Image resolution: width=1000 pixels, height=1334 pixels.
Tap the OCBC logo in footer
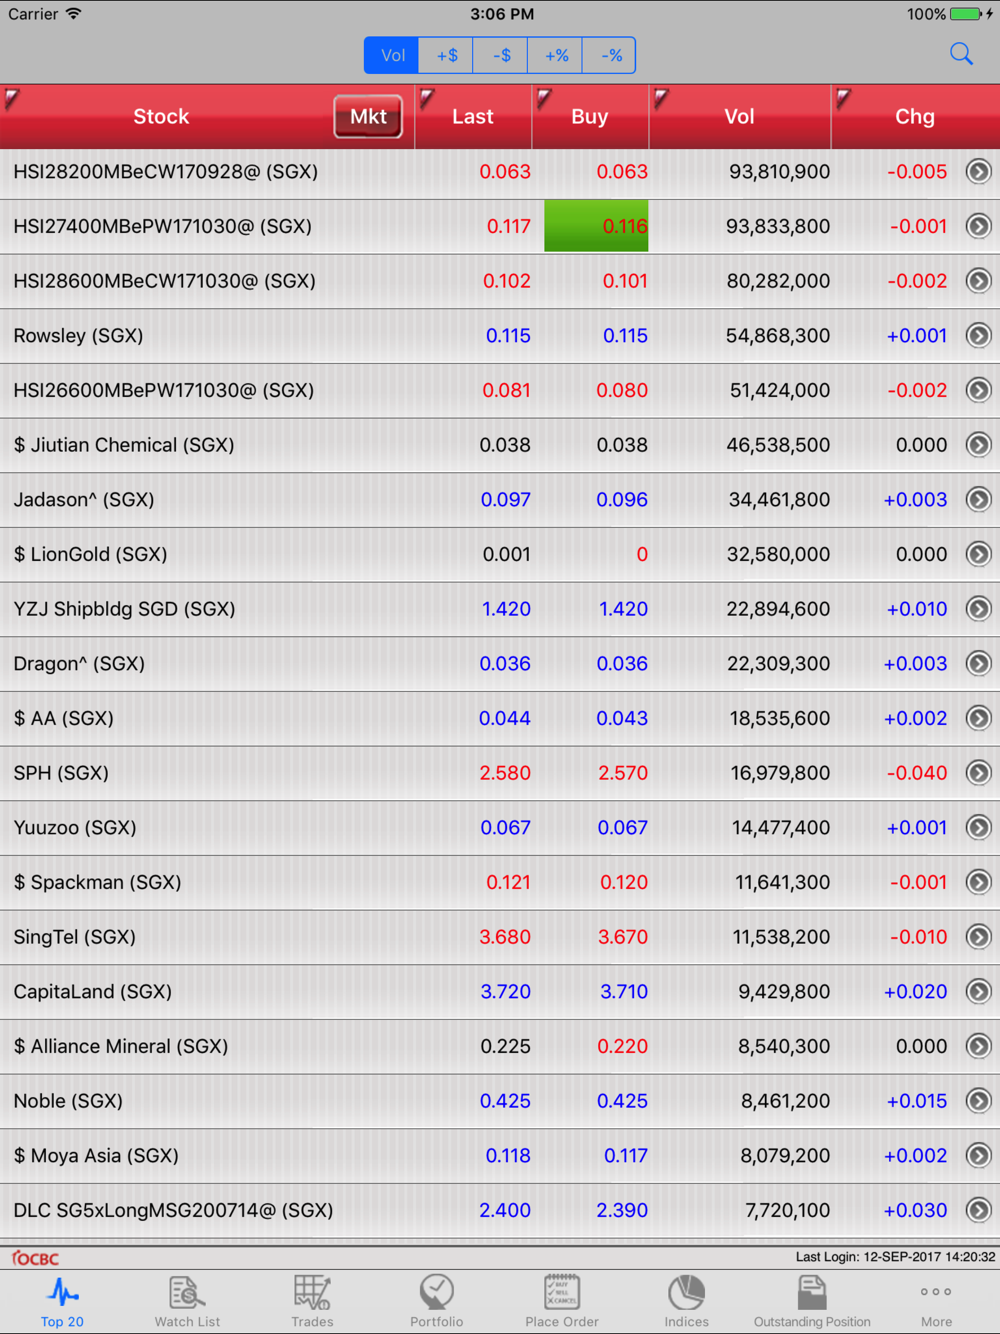pos(35,1258)
